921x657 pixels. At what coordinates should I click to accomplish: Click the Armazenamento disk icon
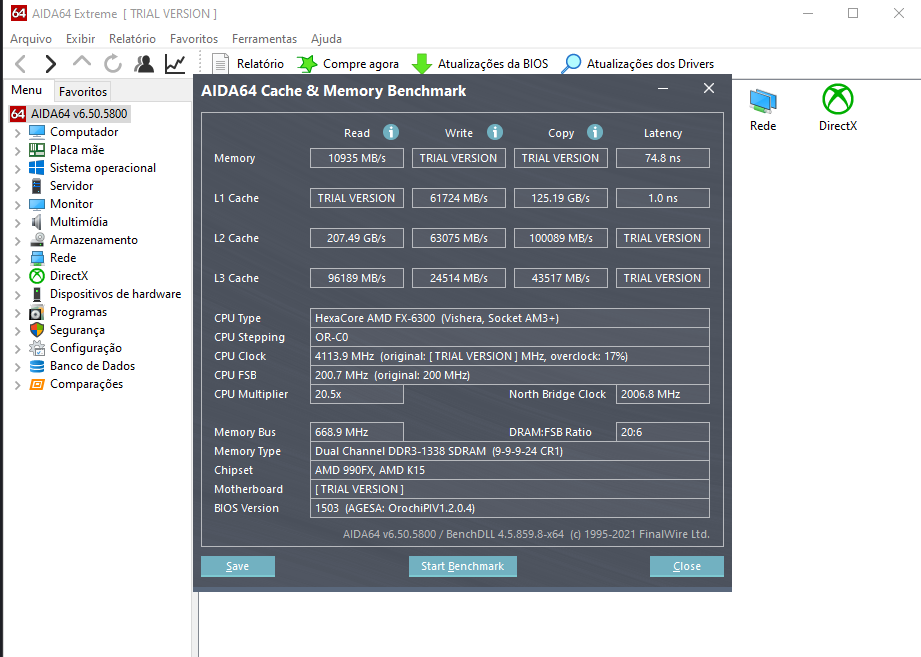point(37,240)
